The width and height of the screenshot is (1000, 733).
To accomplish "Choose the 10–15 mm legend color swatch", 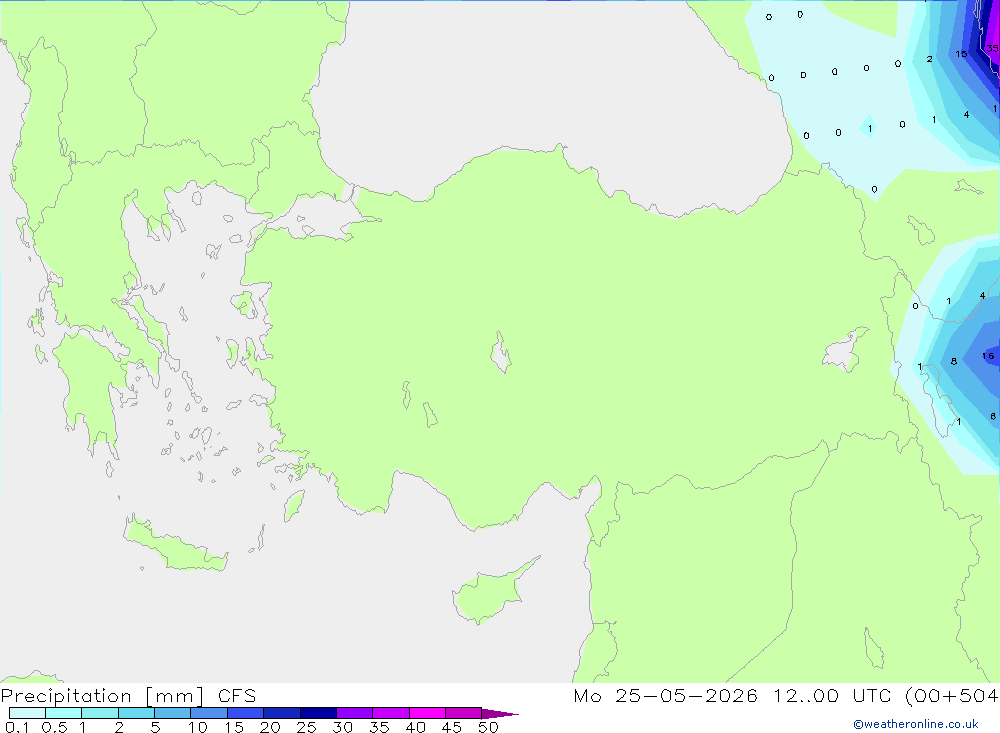I will [209, 713].
